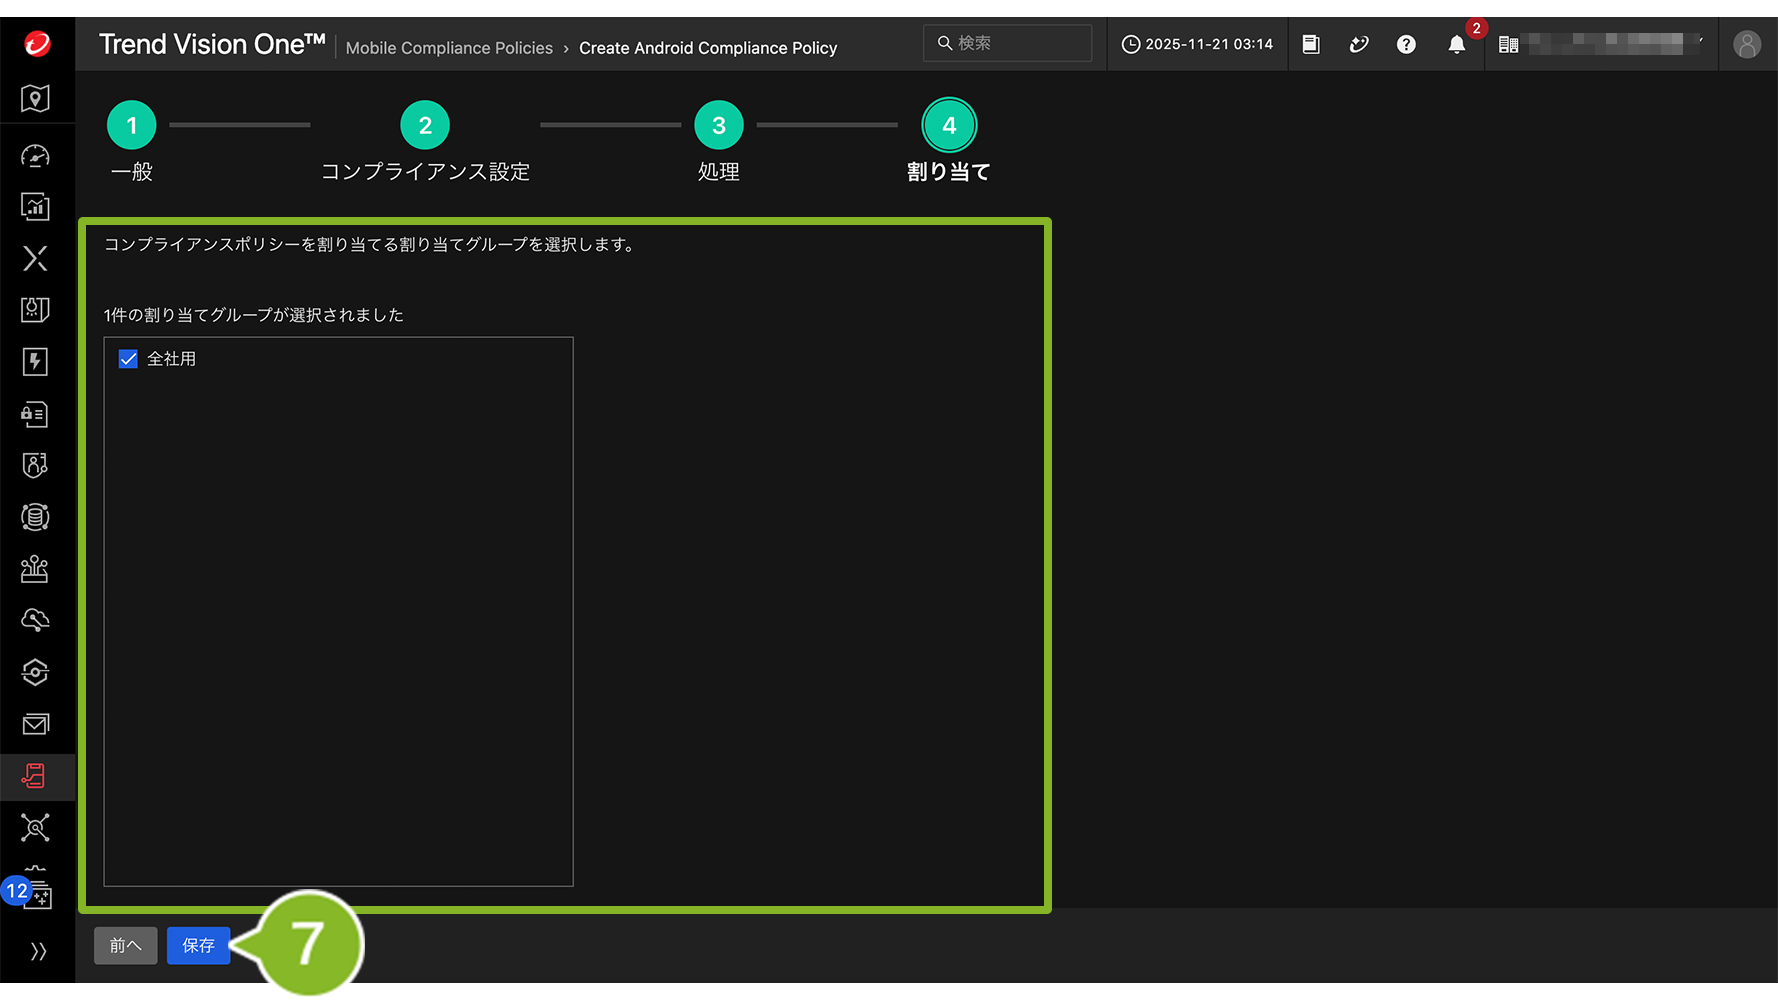Open the email security envelope icon in sidebar
1778x1000 pixels.
pos(36,724)
